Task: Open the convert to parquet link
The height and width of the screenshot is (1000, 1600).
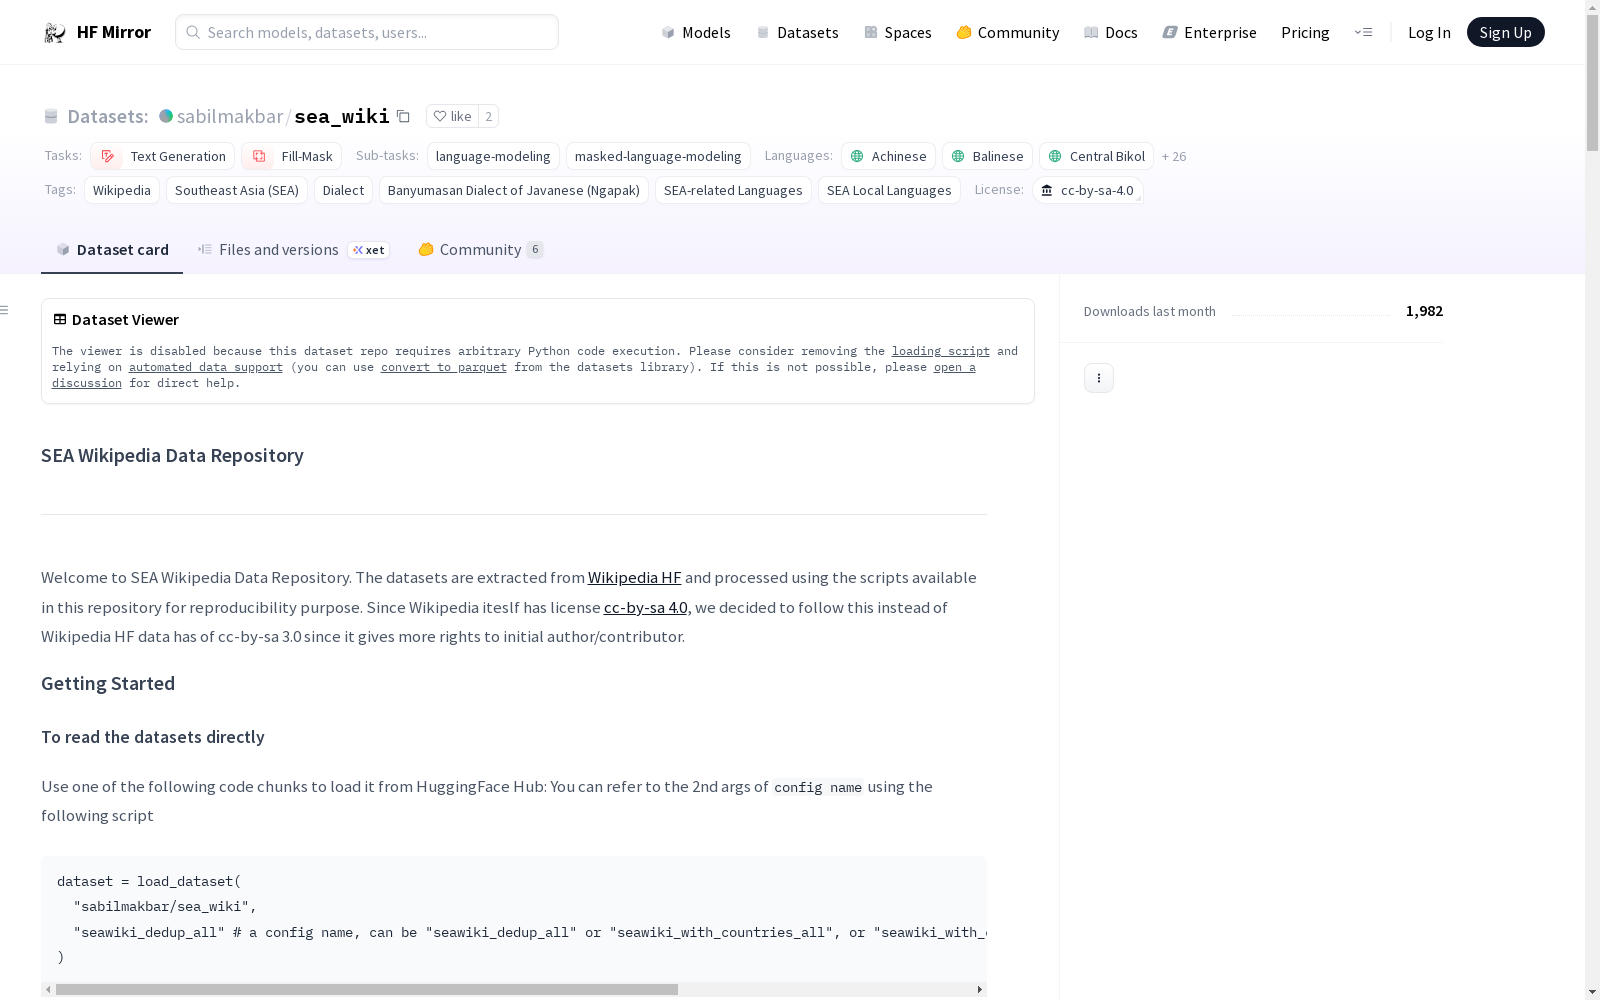Action: click(x=444, y=367)
